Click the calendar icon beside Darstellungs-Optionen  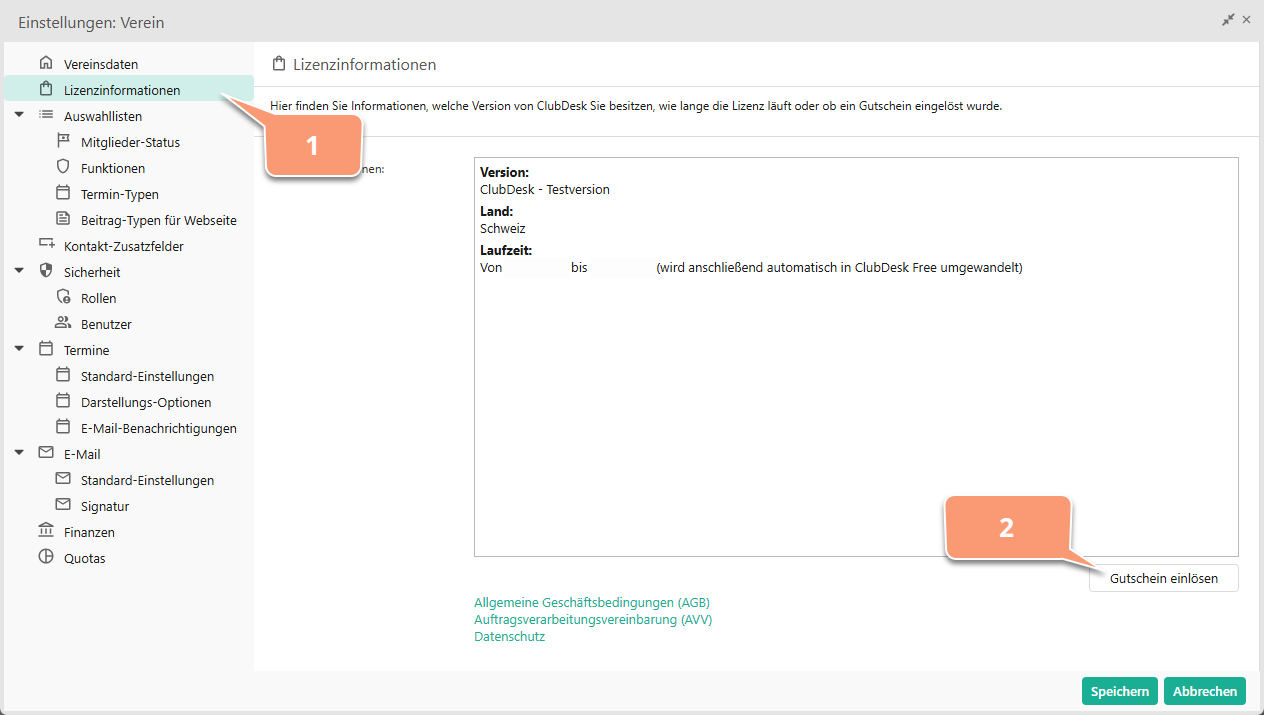point(63,401)
